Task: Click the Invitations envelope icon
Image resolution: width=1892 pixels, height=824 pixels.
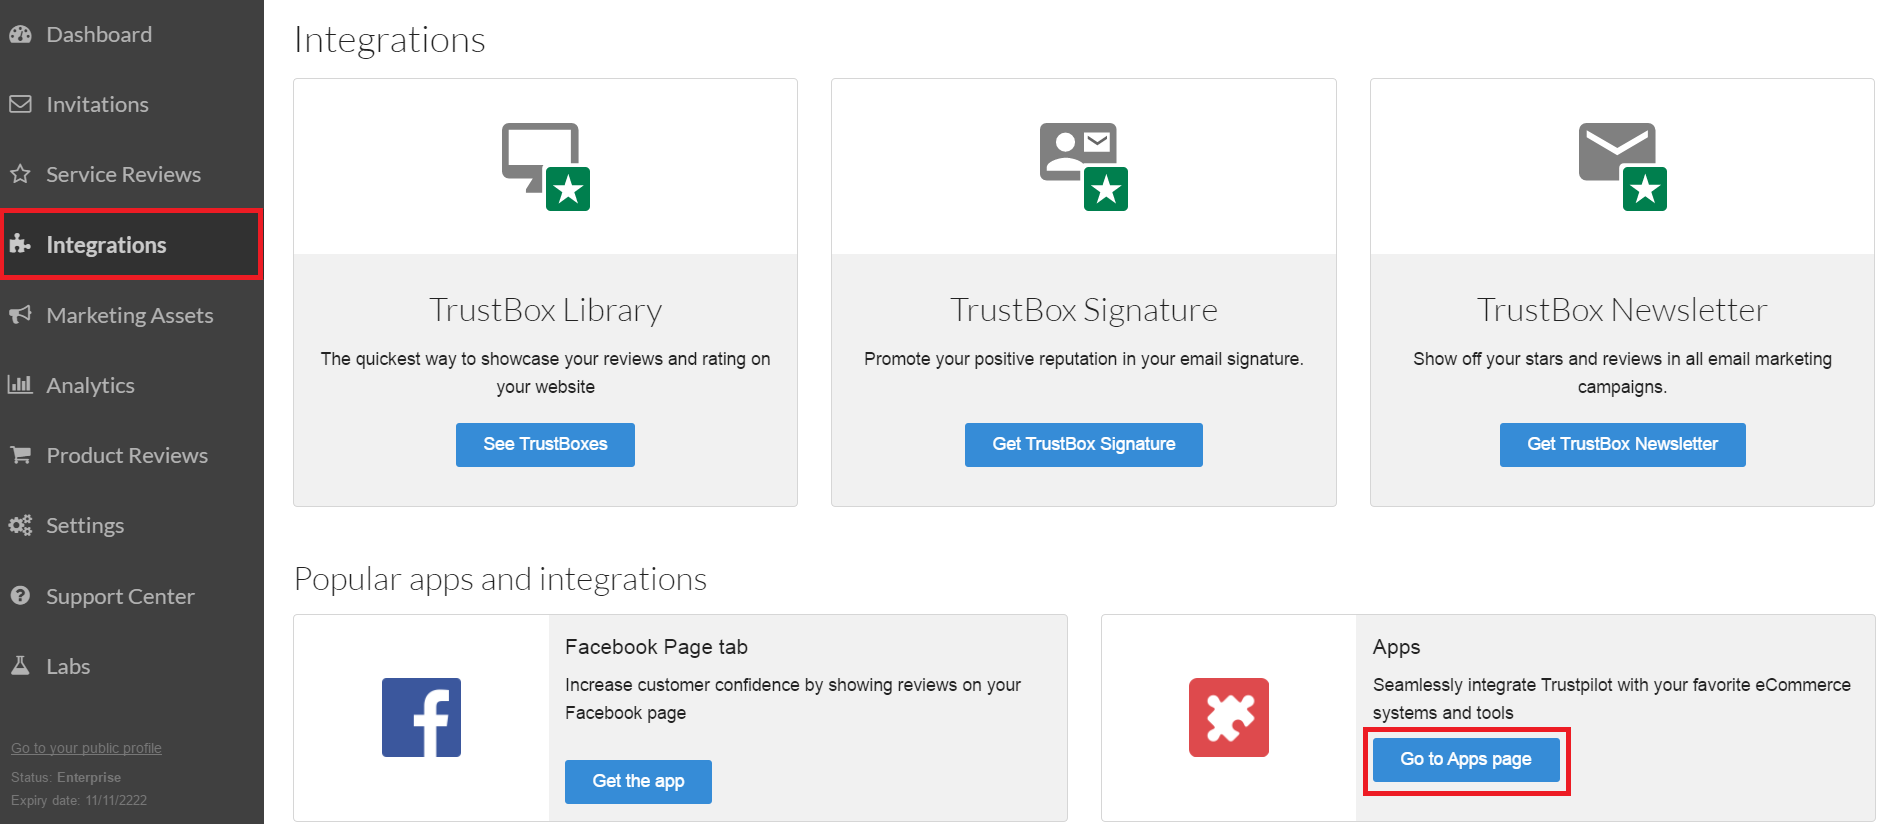Action: 20,104
